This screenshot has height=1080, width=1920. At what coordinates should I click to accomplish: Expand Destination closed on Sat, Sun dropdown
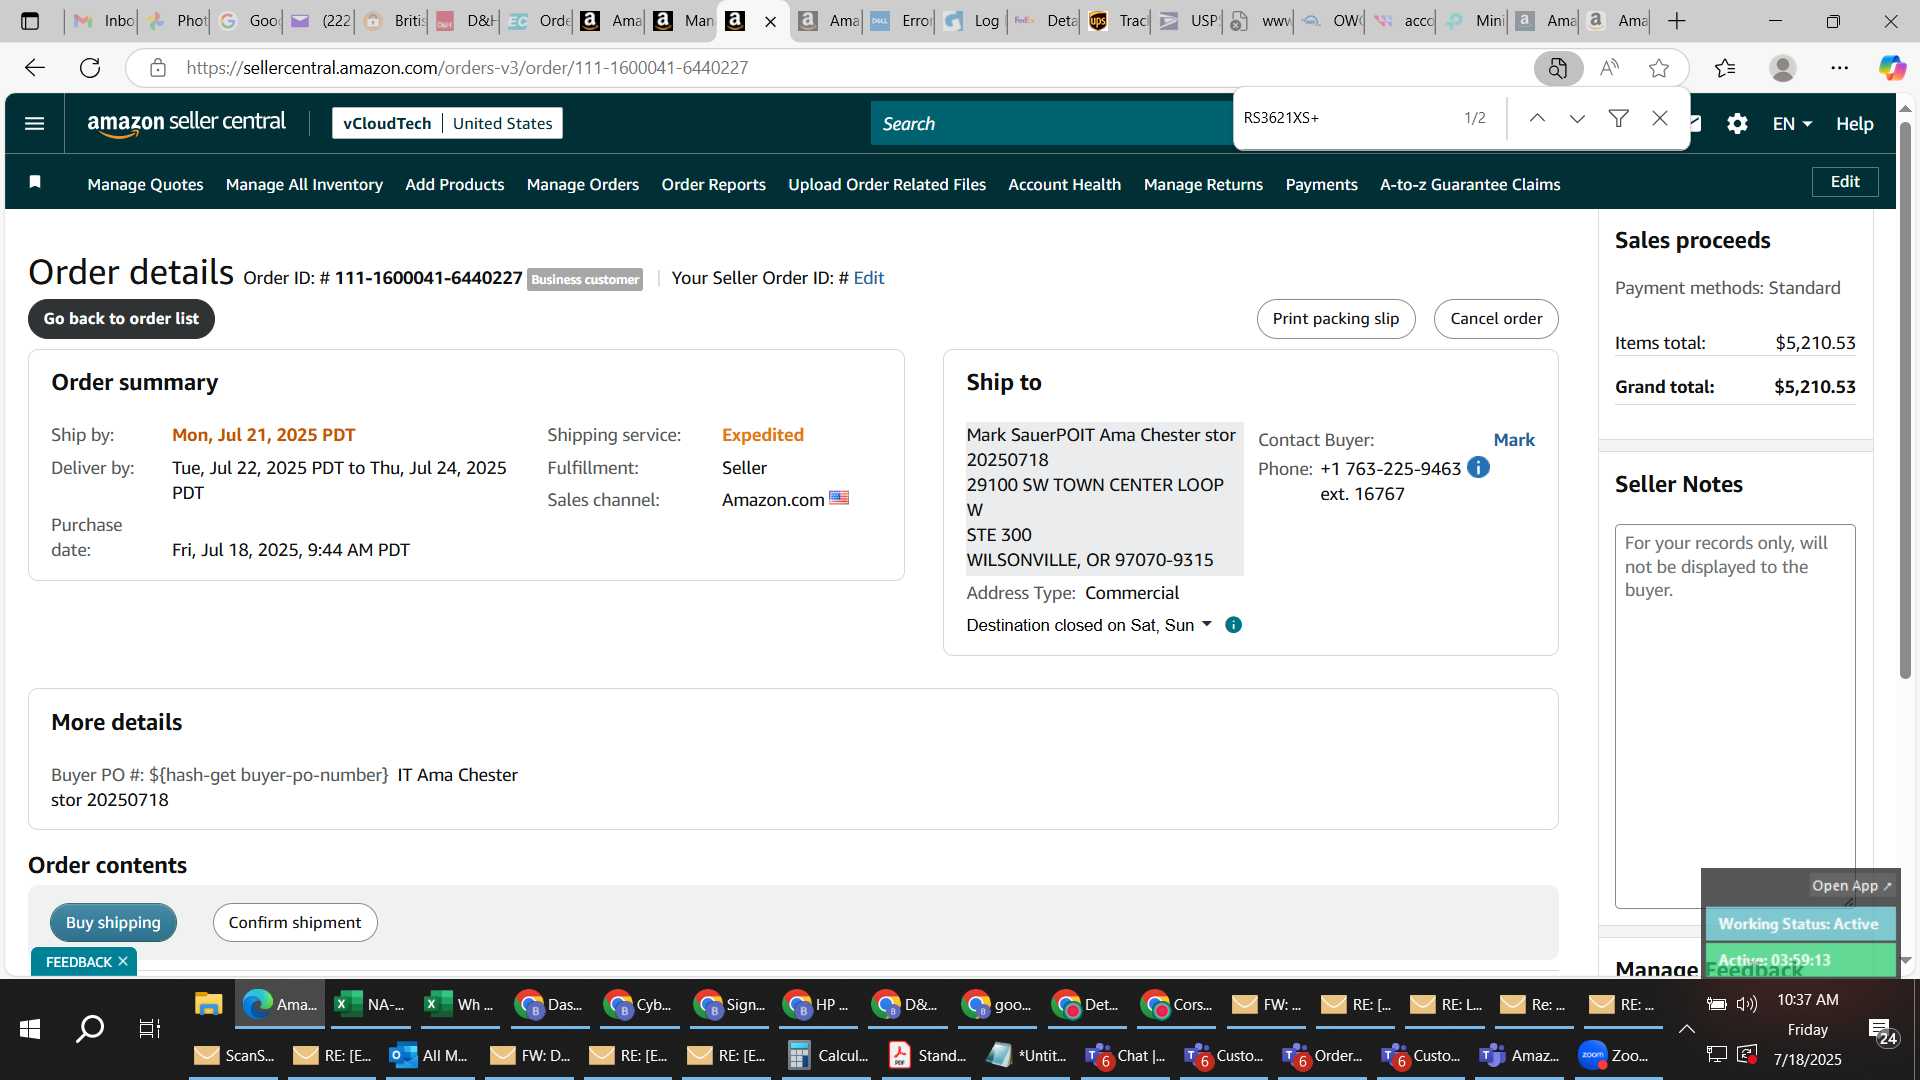click(1089, 625)
